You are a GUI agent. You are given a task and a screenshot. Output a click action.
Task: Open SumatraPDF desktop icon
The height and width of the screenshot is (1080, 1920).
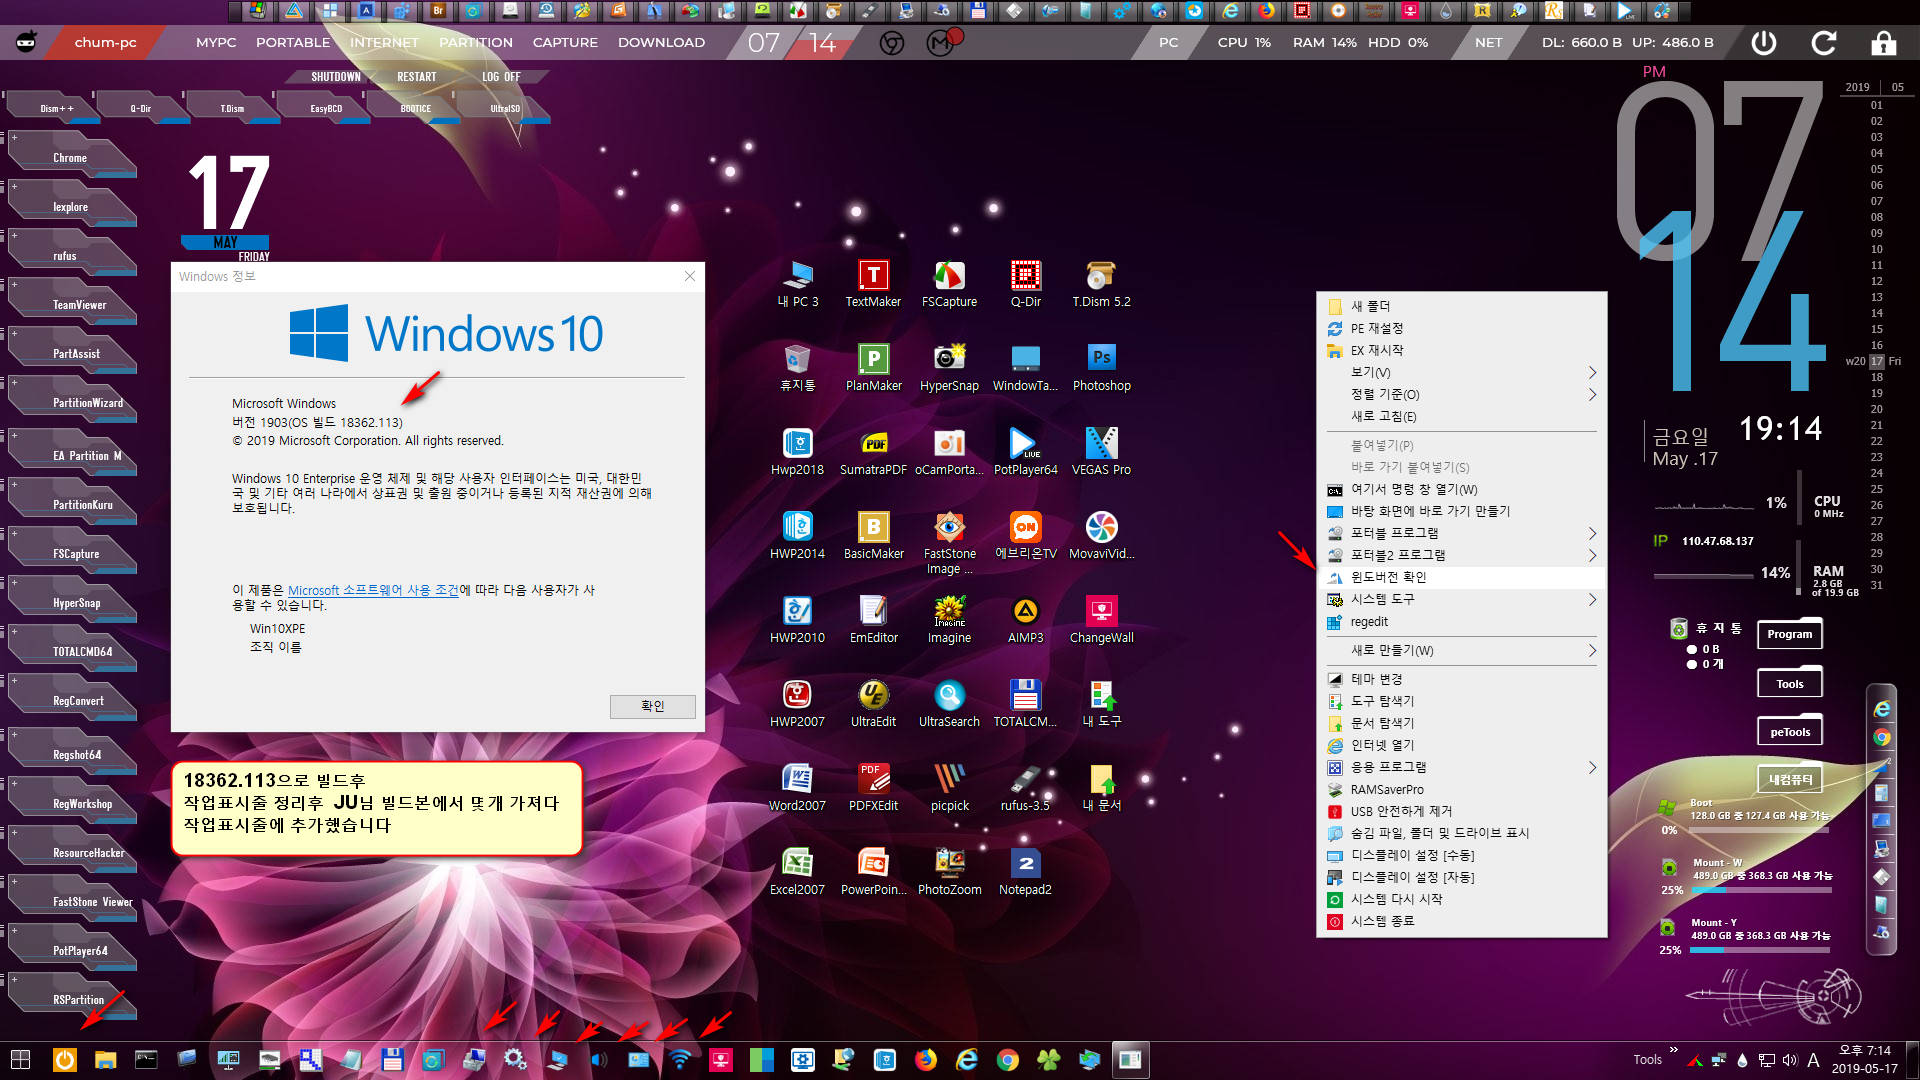coord(873,452)
